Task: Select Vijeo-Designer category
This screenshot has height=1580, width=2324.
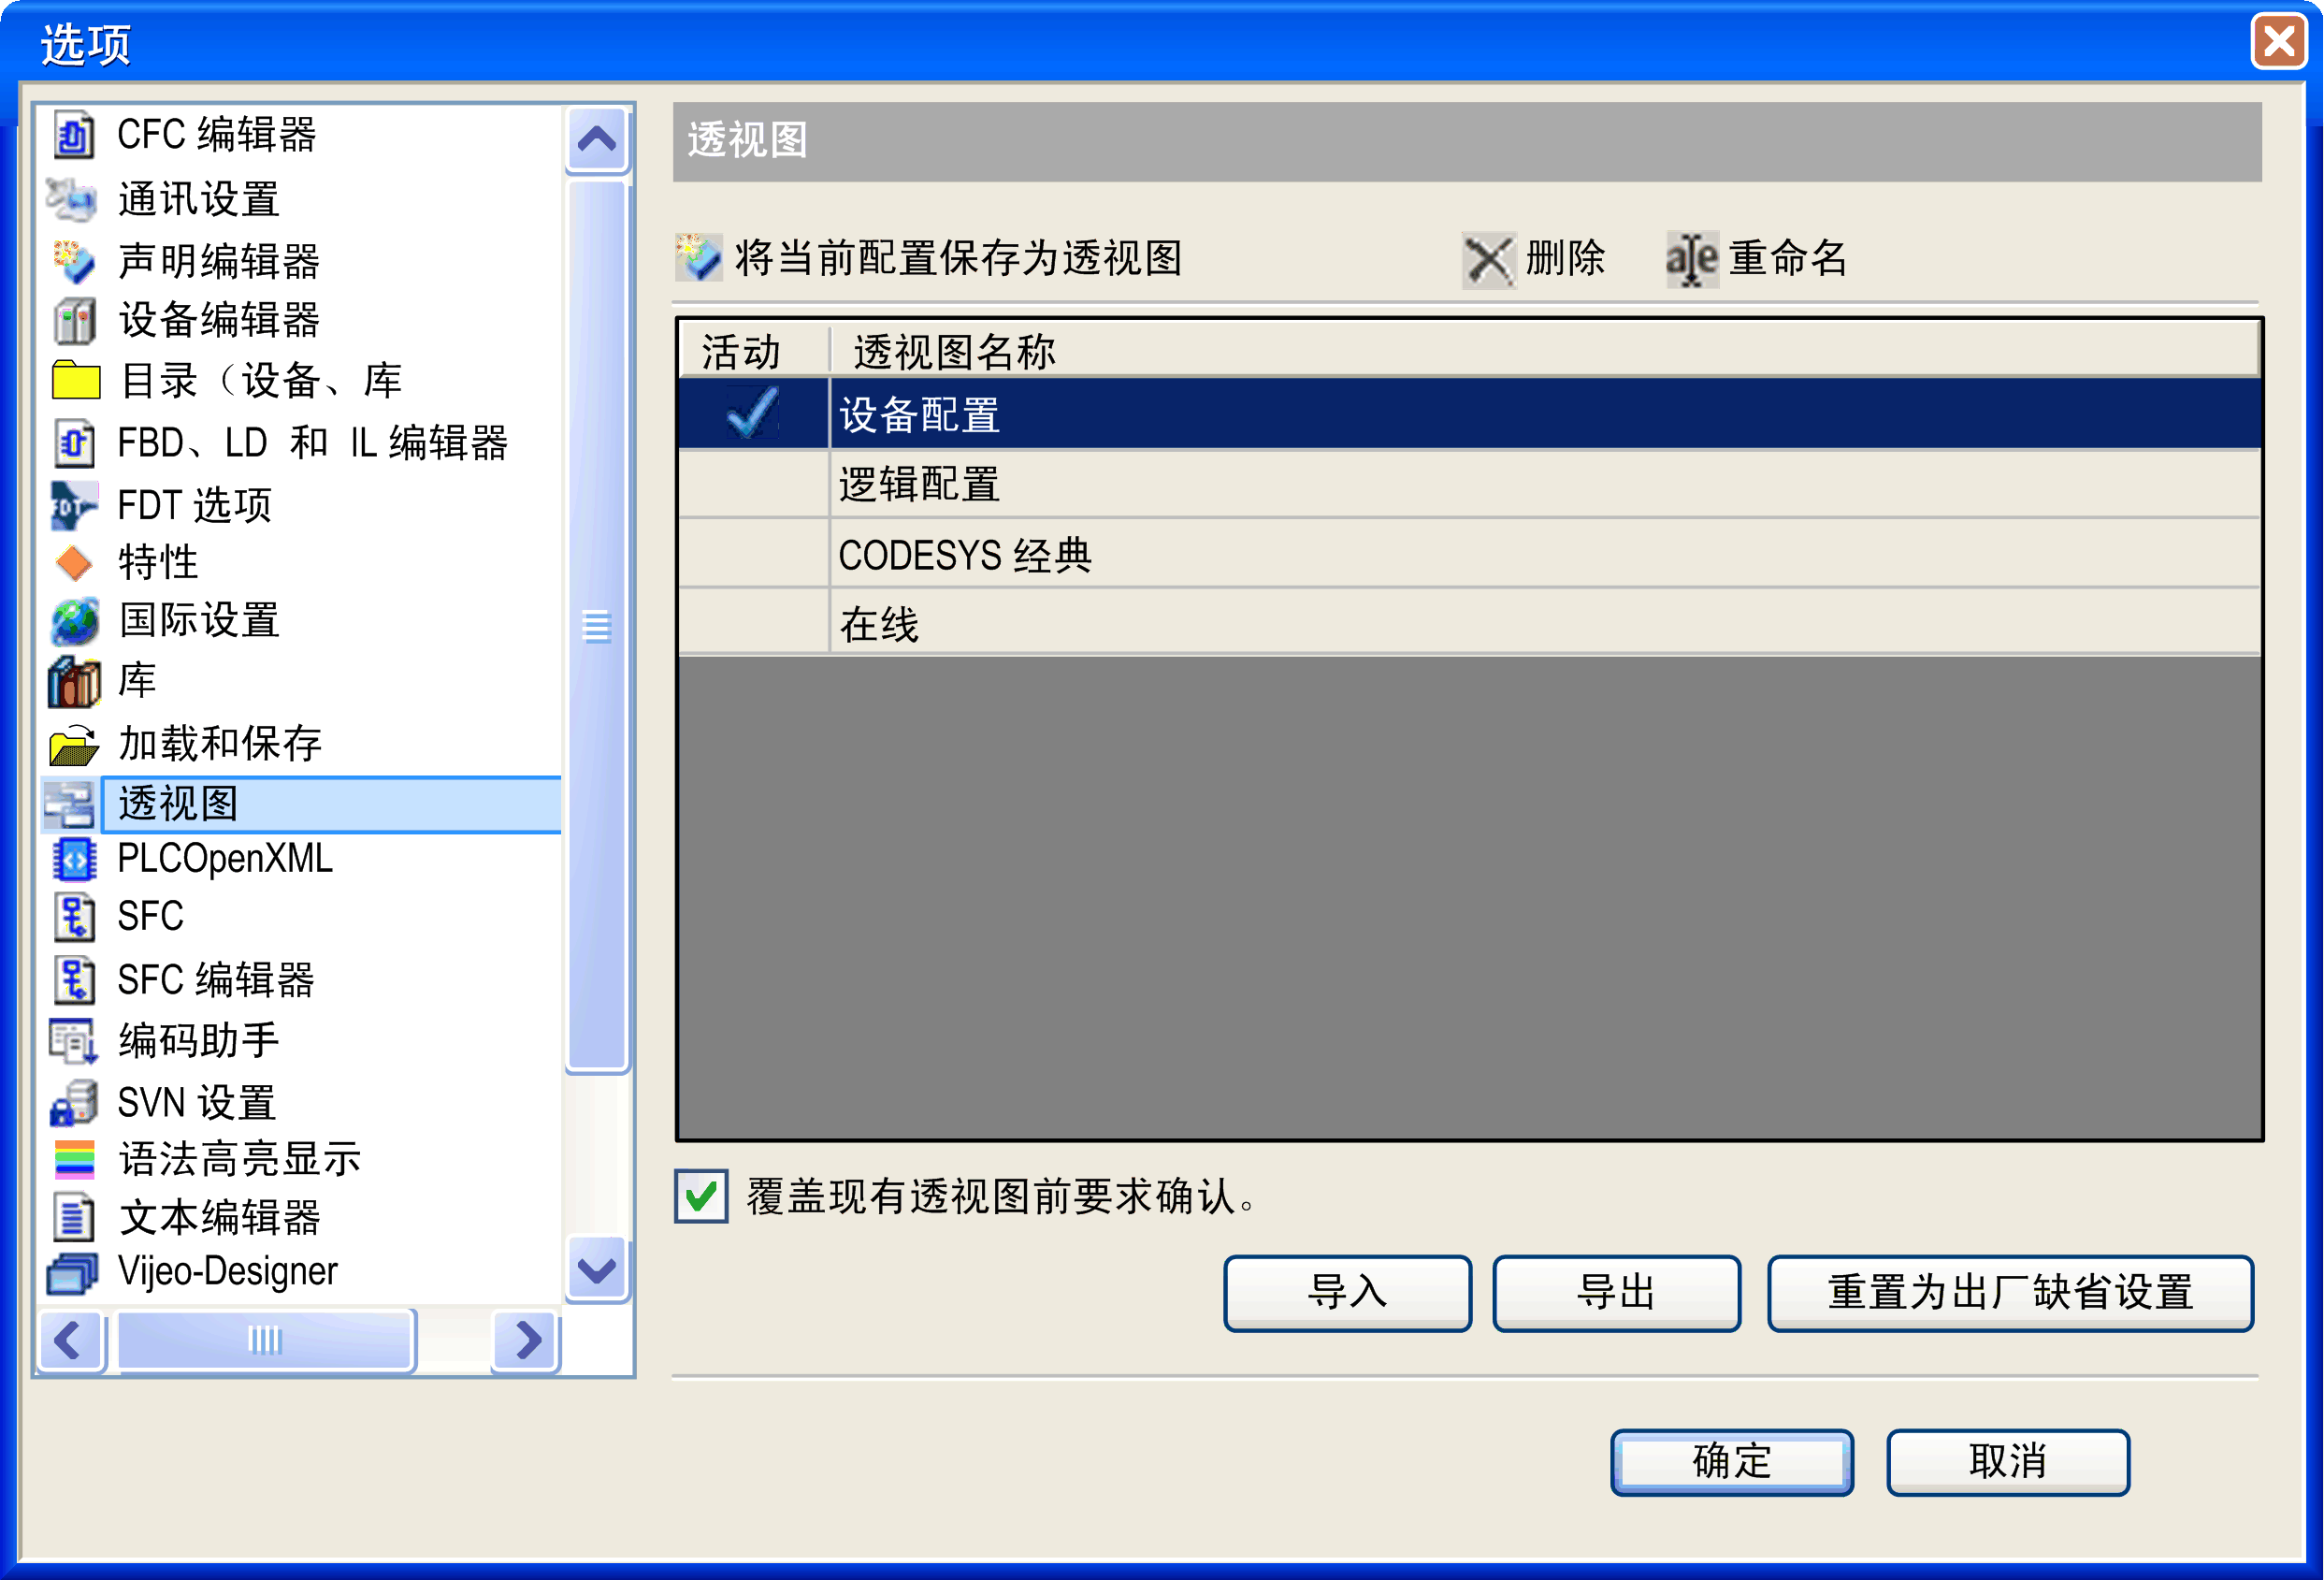Action: pos(227,1272)
